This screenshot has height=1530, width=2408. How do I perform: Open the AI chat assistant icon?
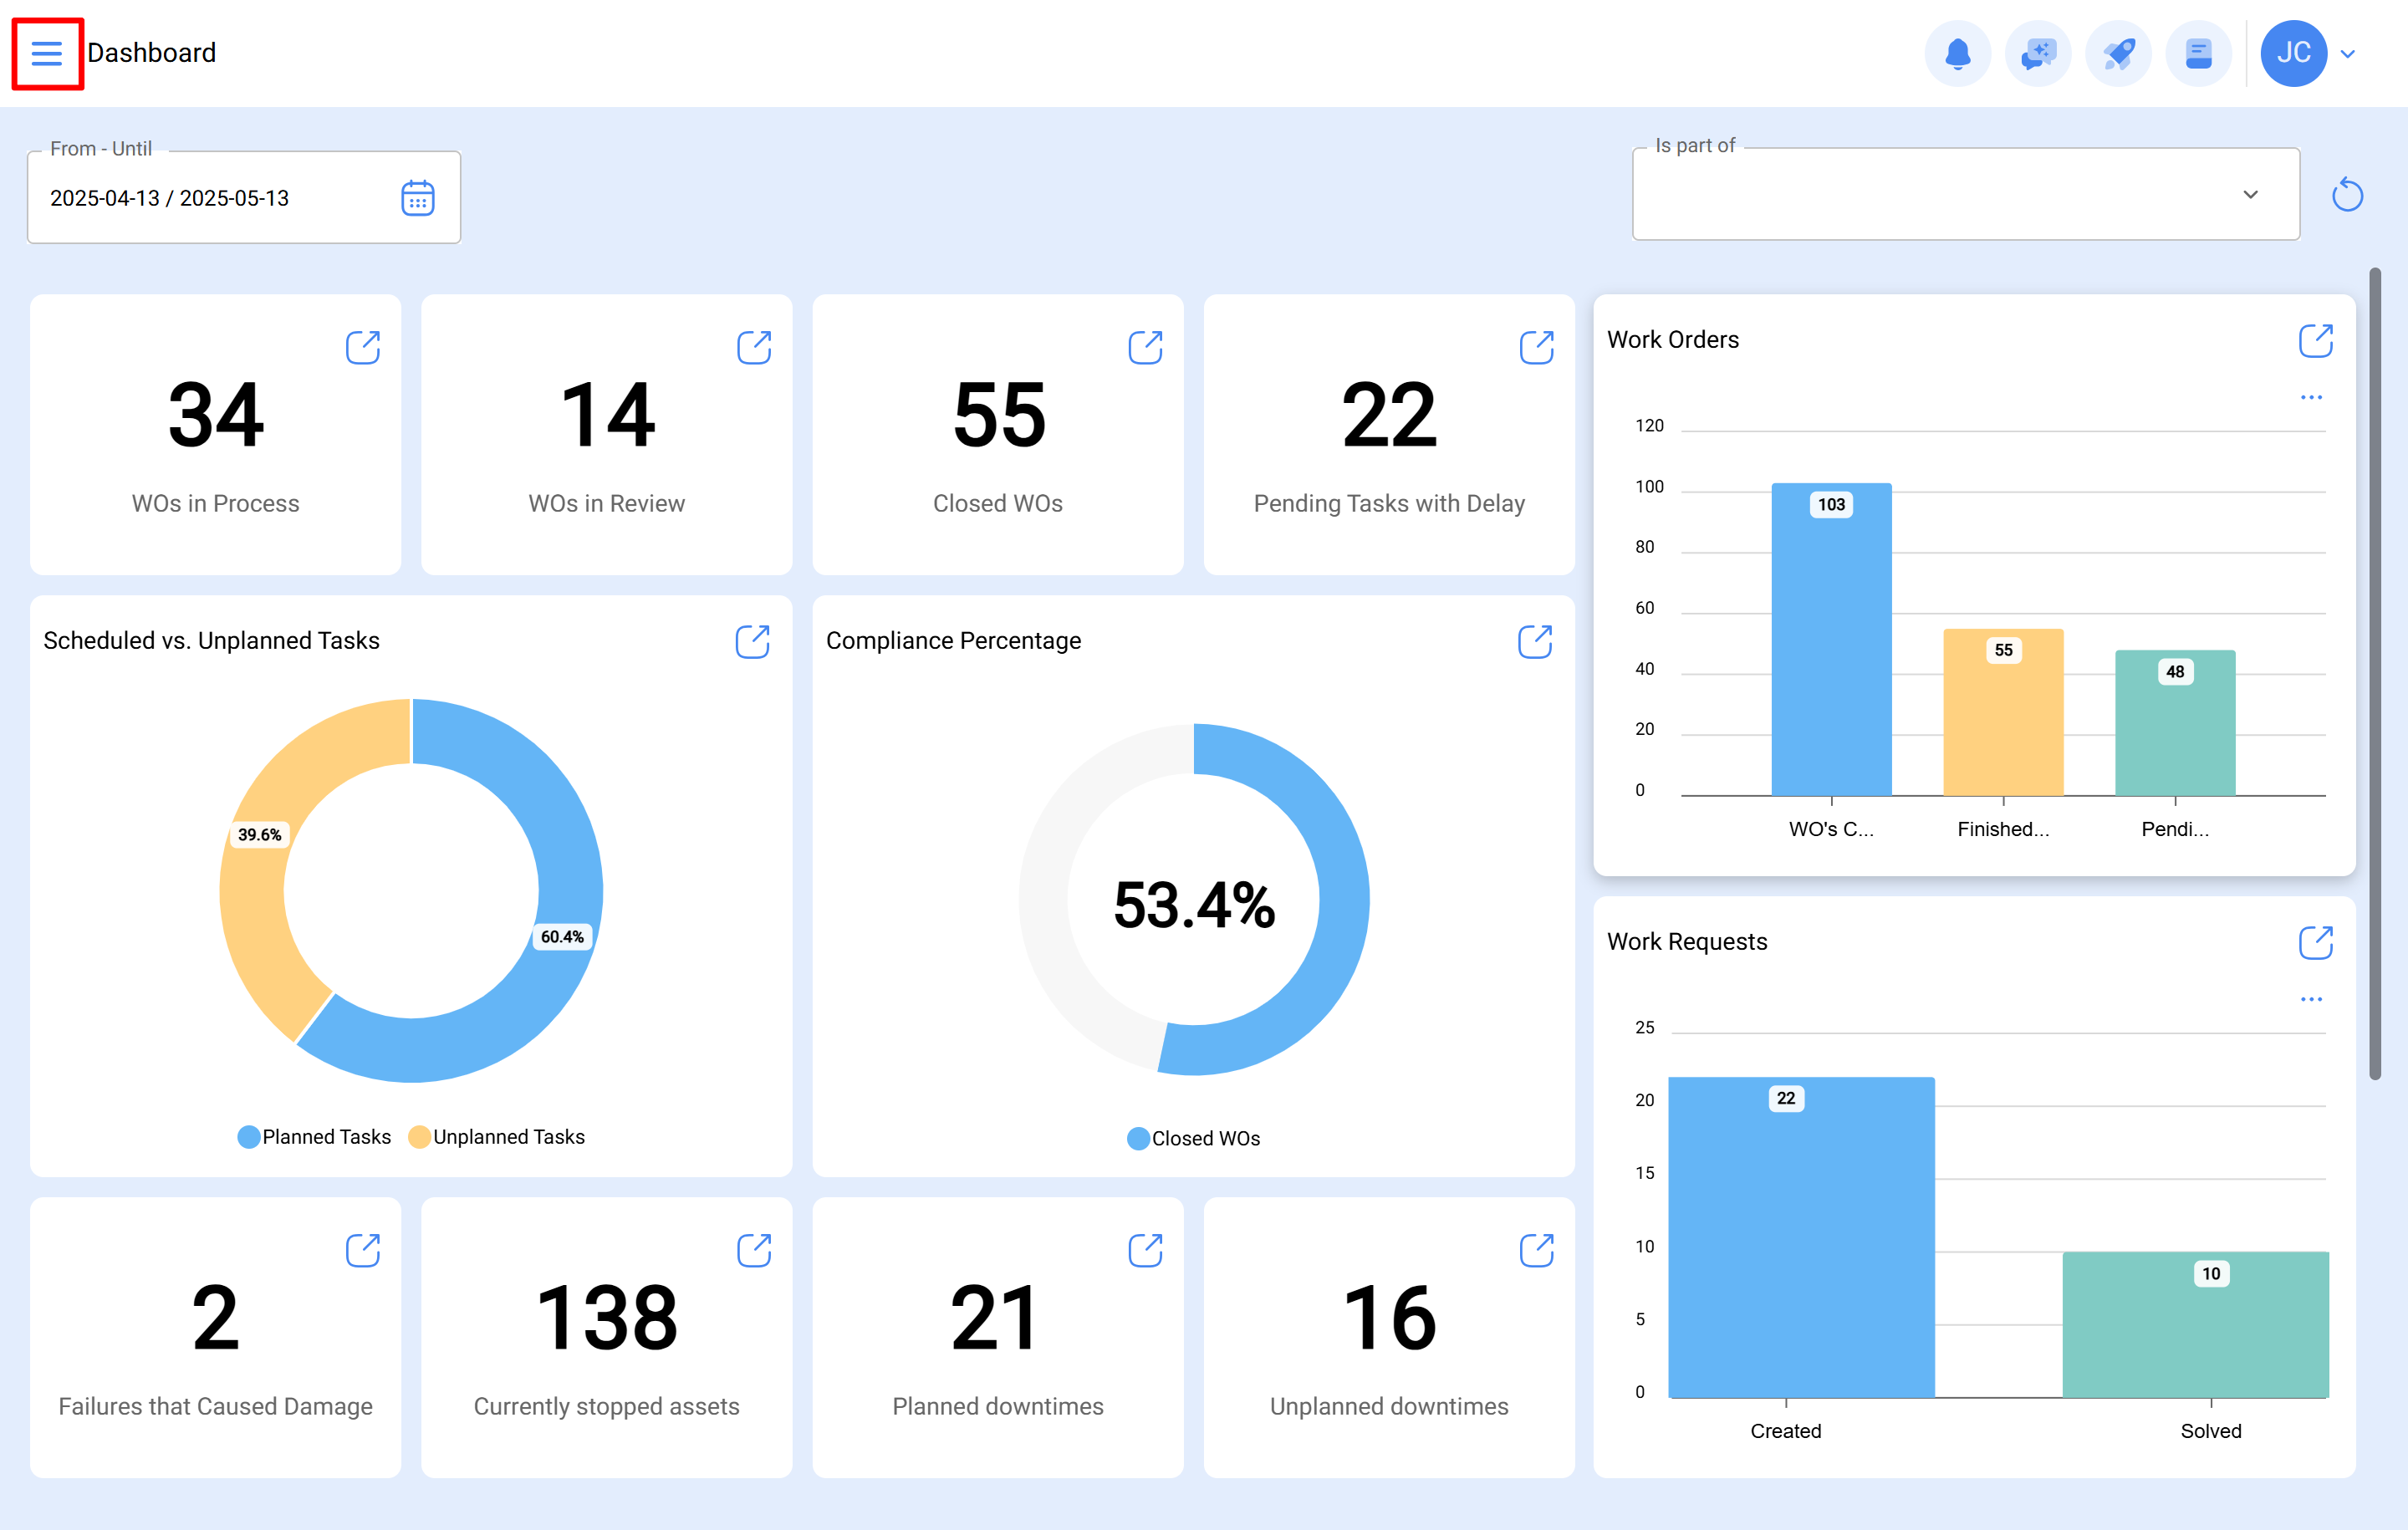tap(2038, 53)
